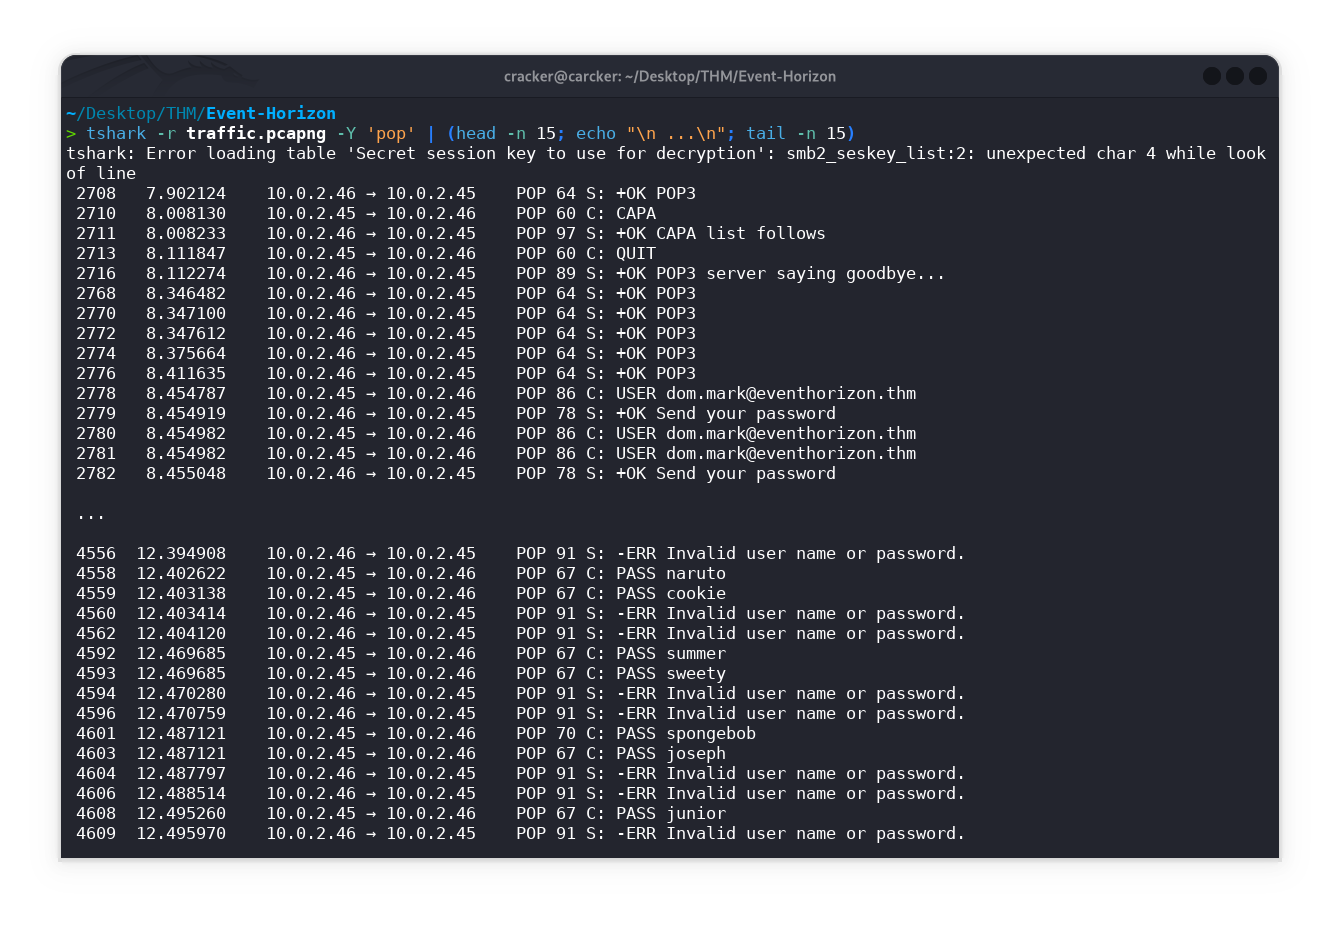1340x925 pixels.
Task: Close the terminal window
Action: click(x=1258, y=76)
